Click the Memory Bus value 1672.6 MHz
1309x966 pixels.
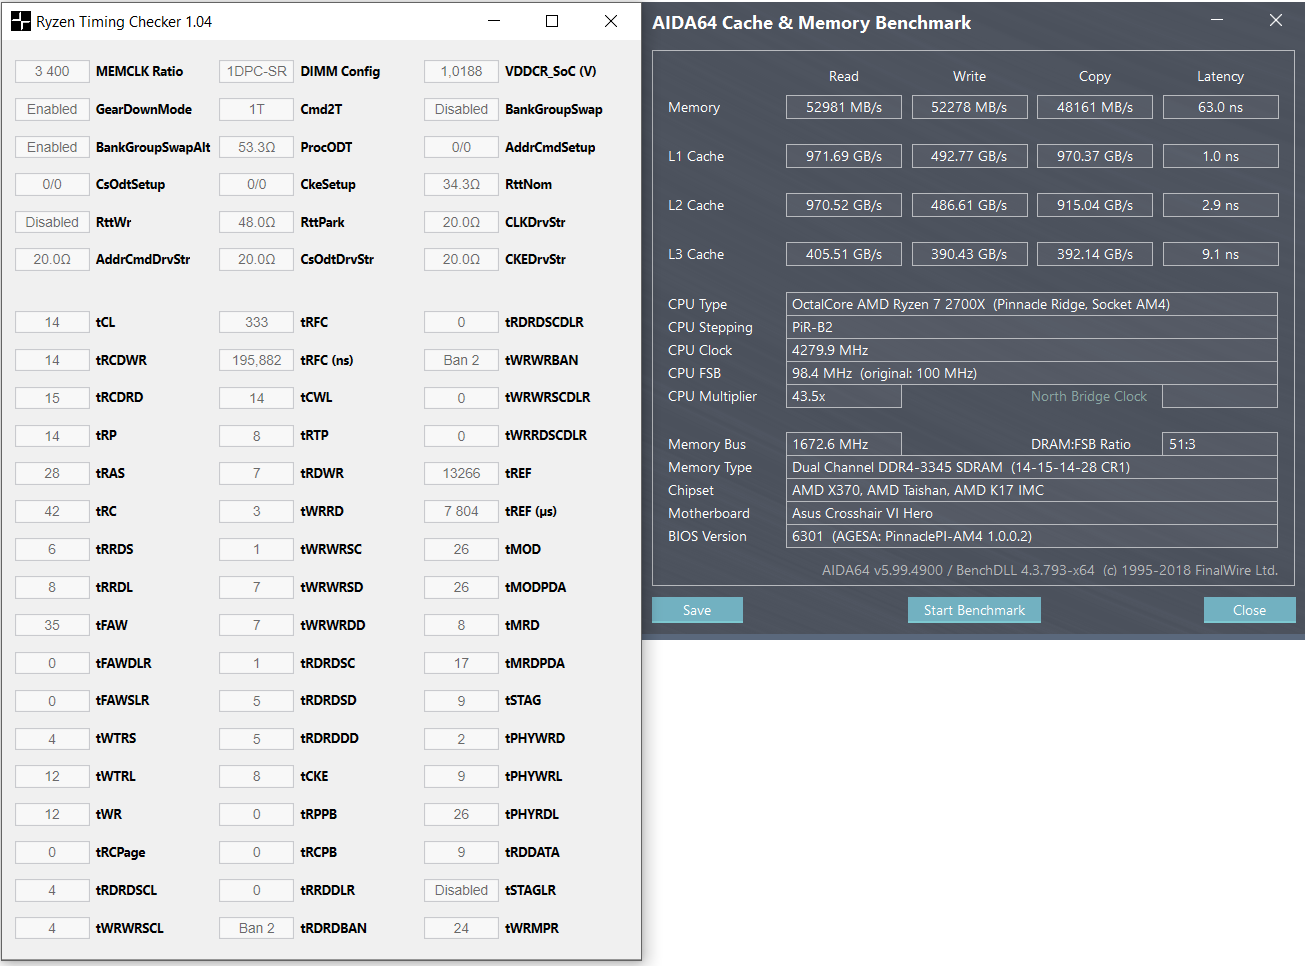[844, 444]
